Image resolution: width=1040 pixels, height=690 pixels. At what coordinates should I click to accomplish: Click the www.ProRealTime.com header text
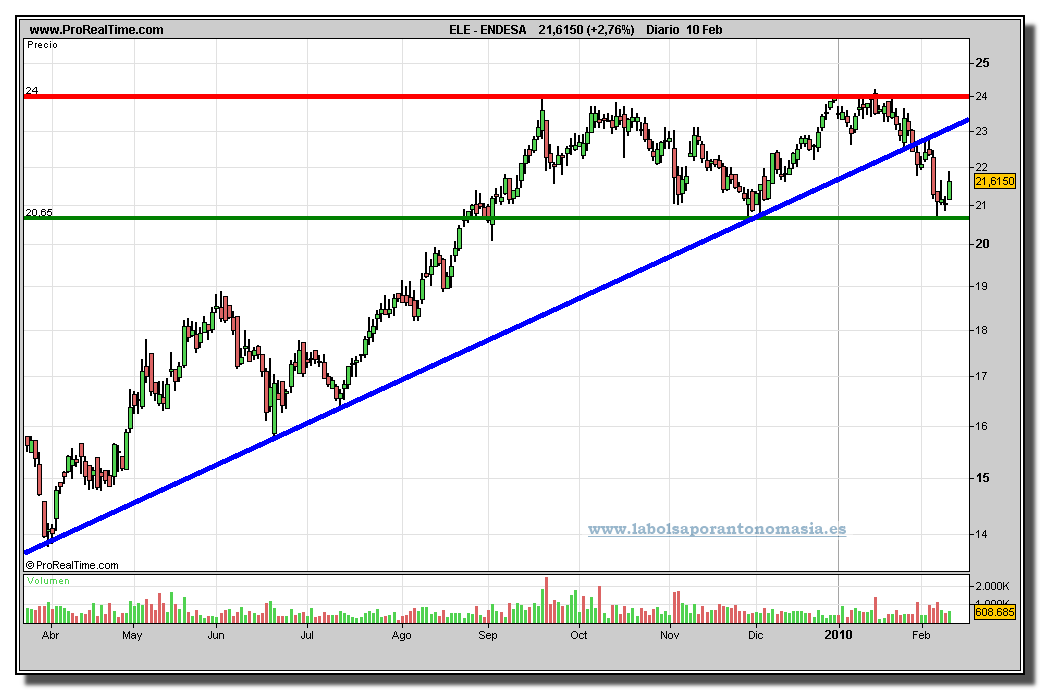point(96,30)
